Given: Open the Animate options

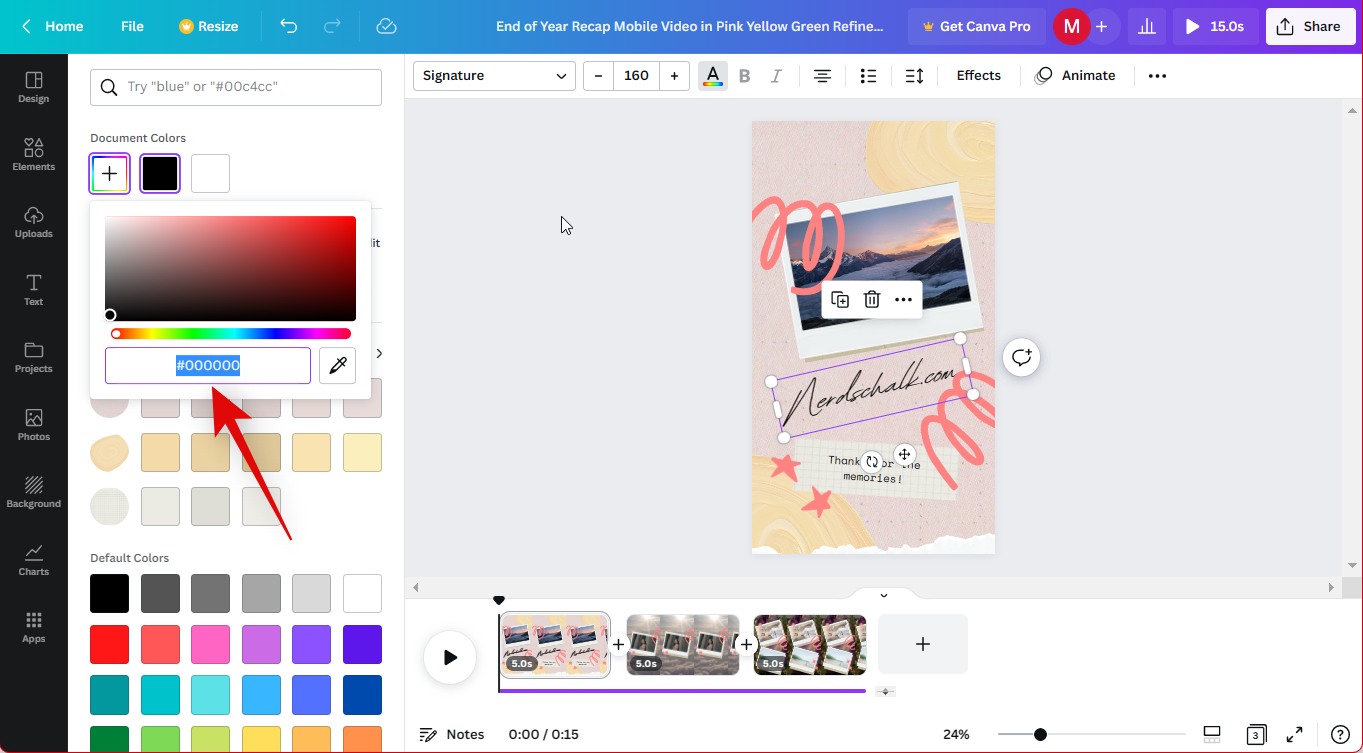Looking at the screenshot, I should tap(1075, 76).
